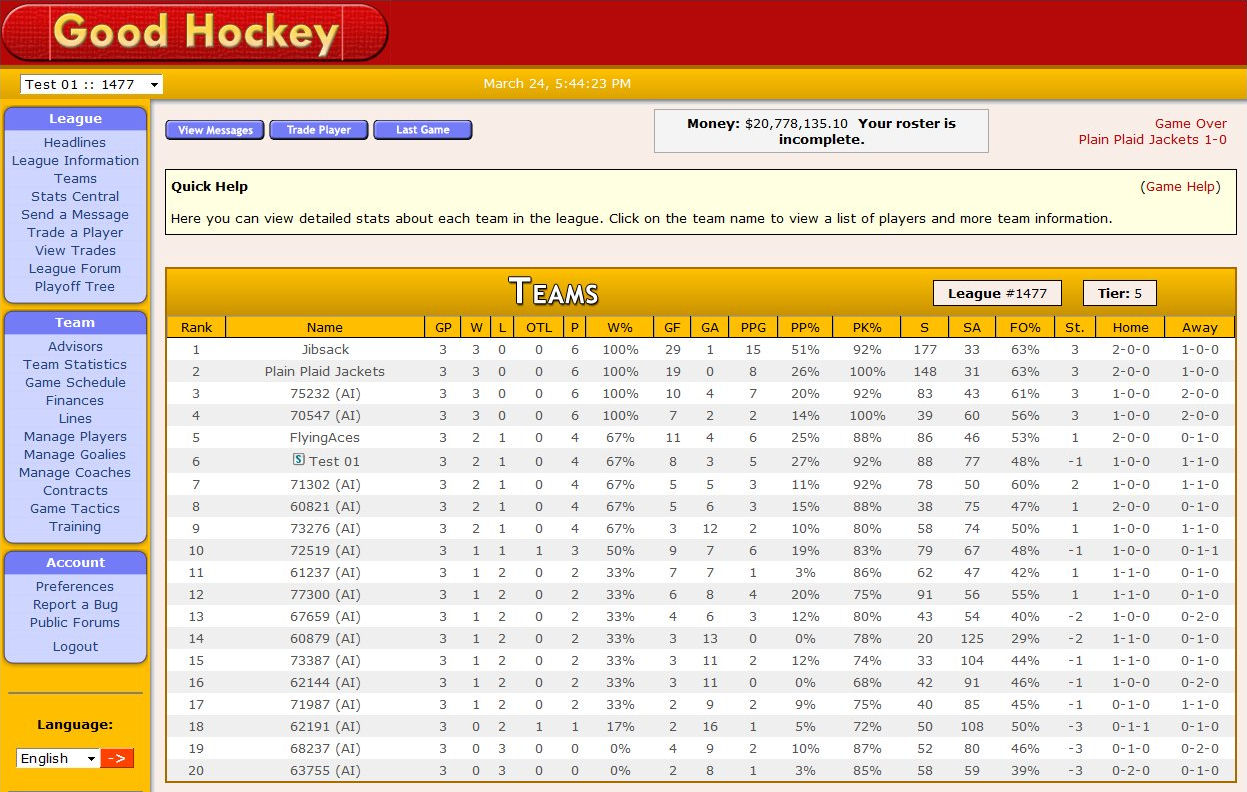The width and height of the screenshot is (1247, 792).
Task: Open Lines in the Team menu
Action: point(75,419)
